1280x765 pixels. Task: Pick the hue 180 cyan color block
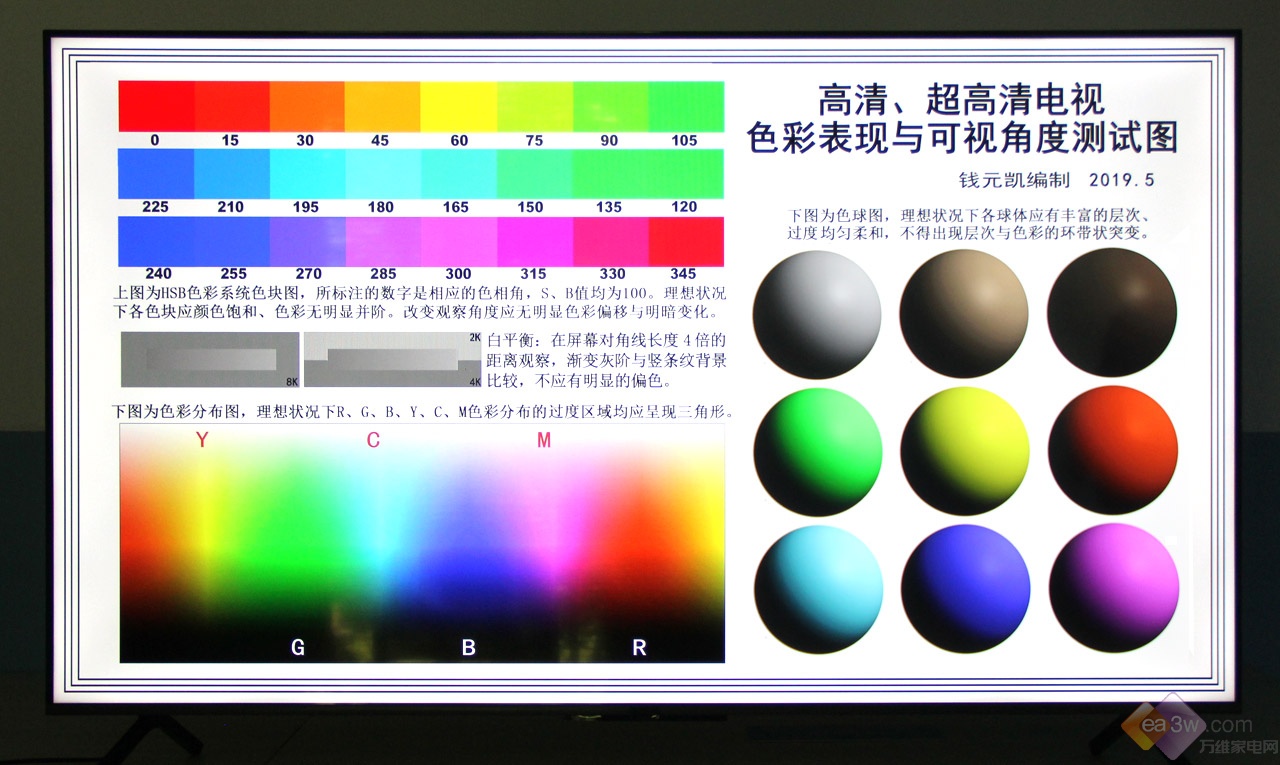383,174
